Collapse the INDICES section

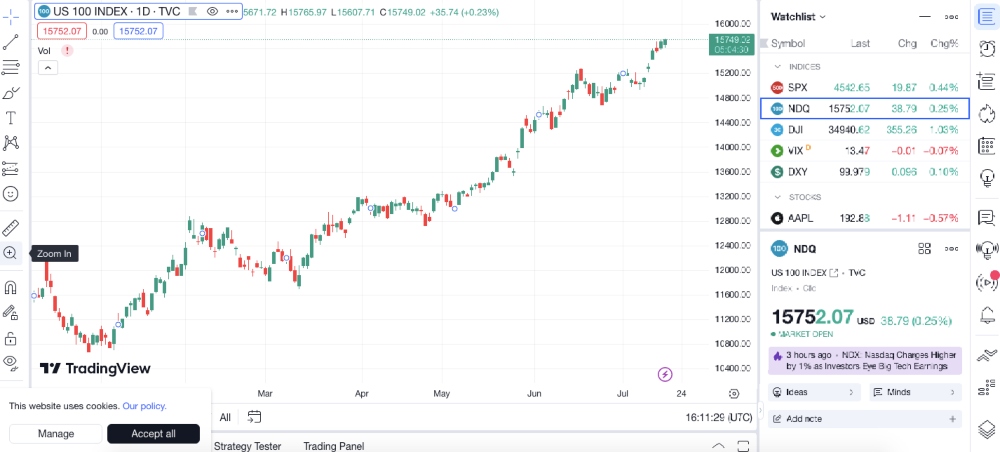[x=777, y=66]
